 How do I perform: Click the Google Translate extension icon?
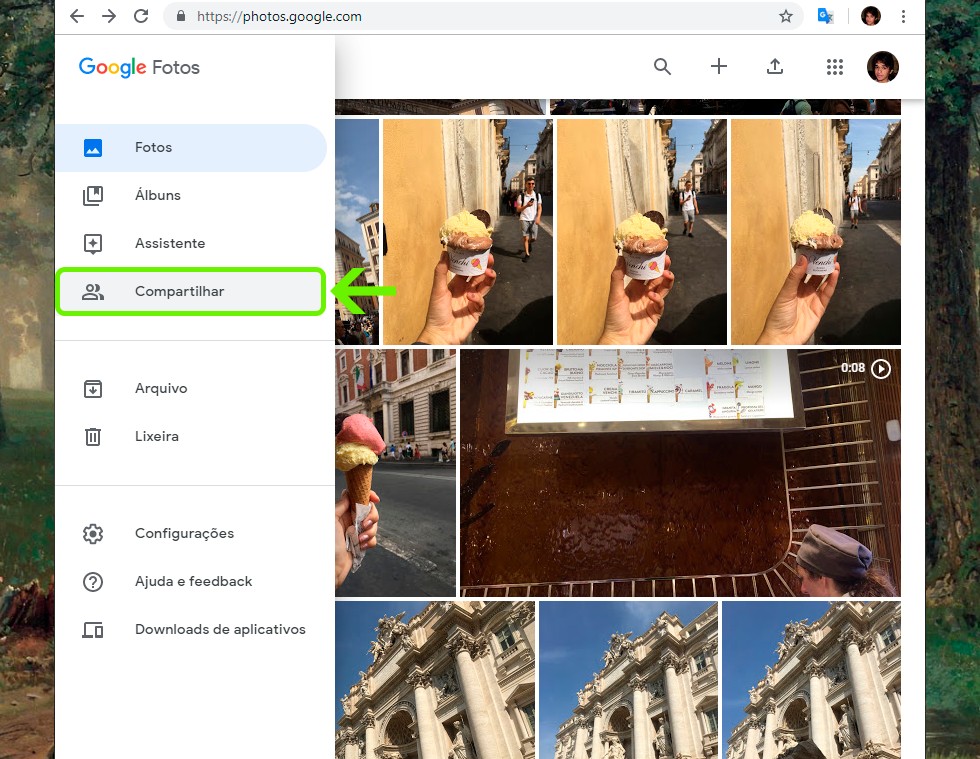tap(825, 16)
